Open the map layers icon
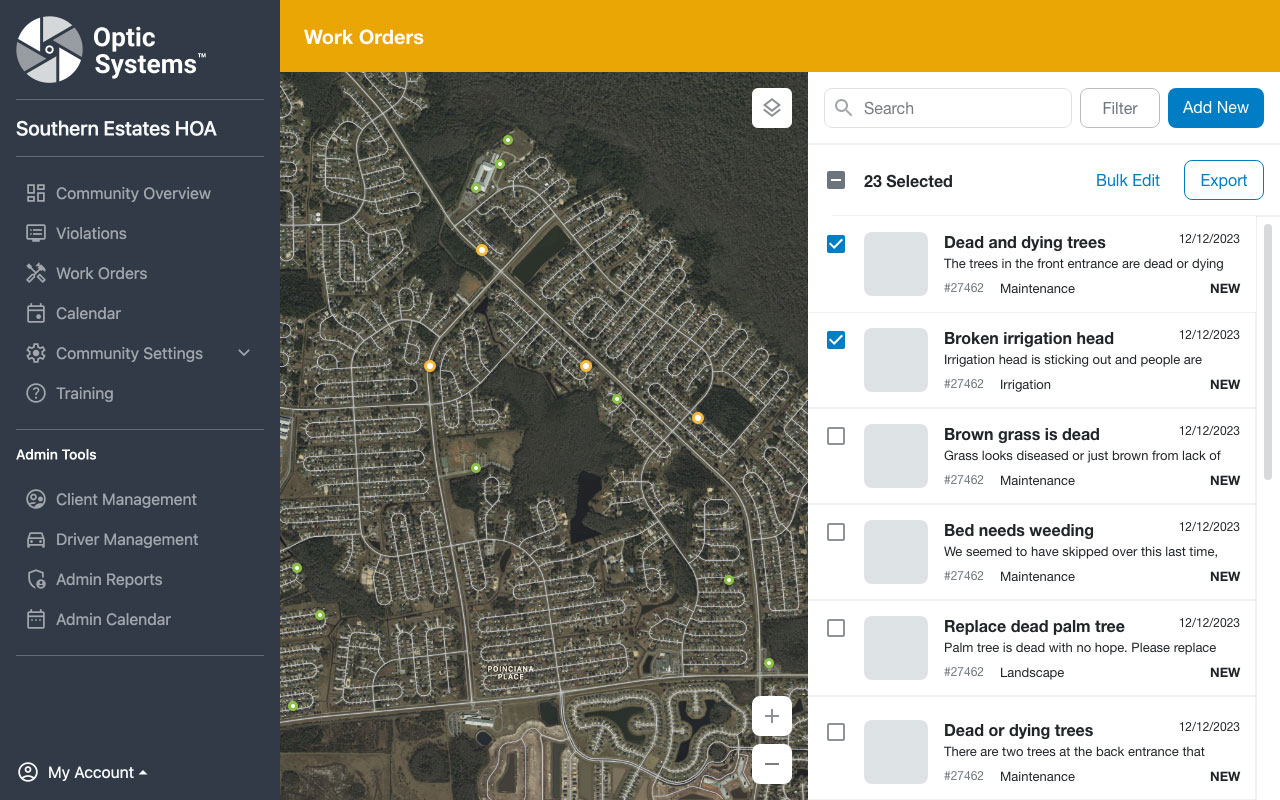Screen dimensions: 1280x800 click(x=771, y=108)
